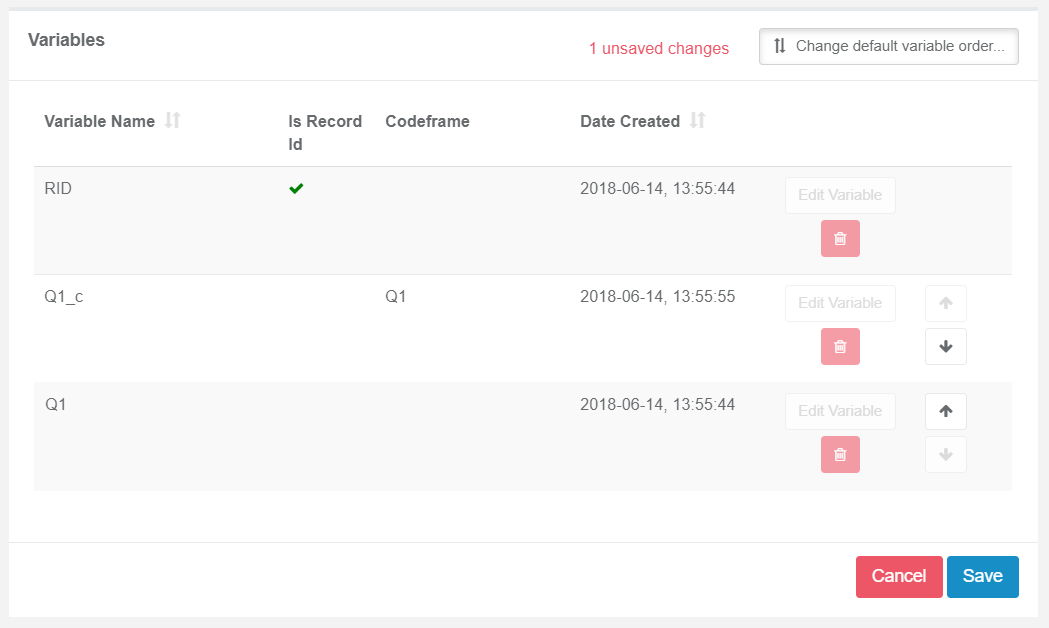Click the Codeframe column header

[427, 121]
